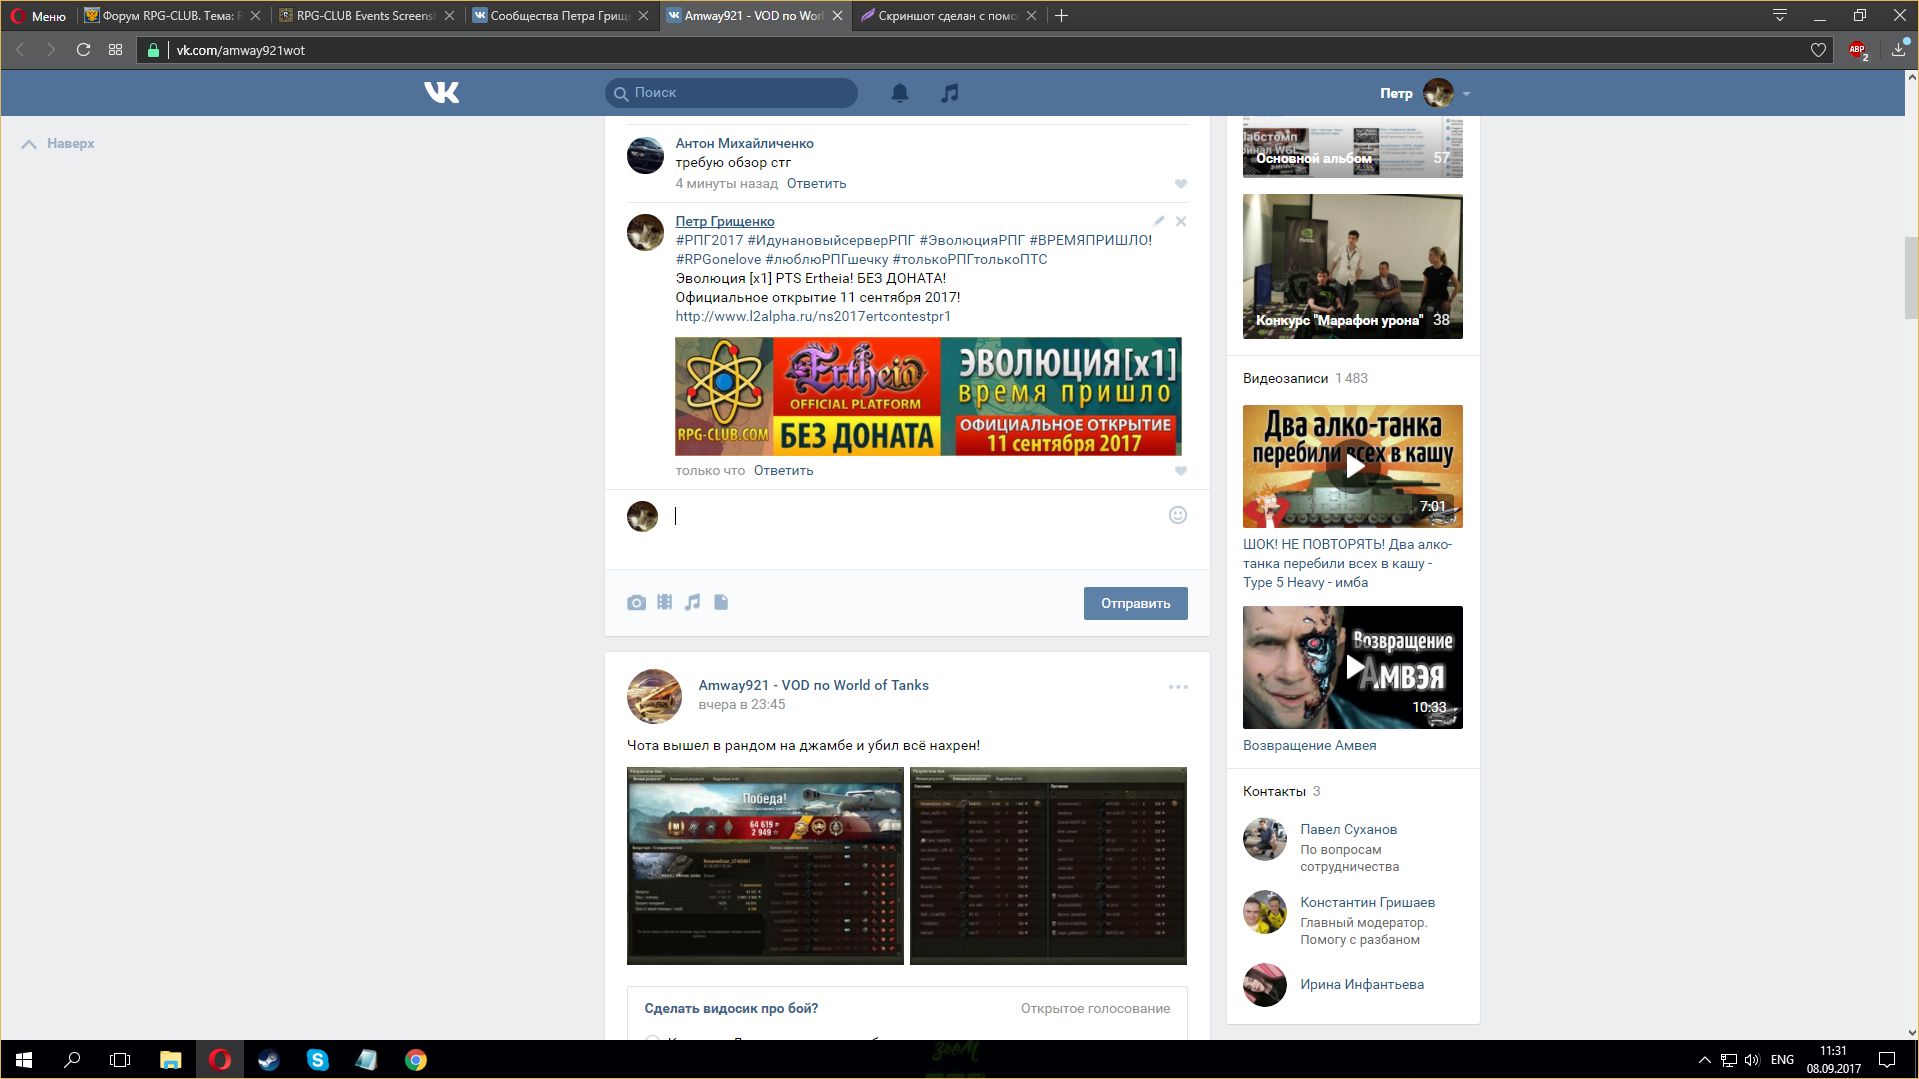Open 'Возвращение Амвея' video title link
The image size is (1919, 1079).
pyautogui.click(x=1309, y=746)
